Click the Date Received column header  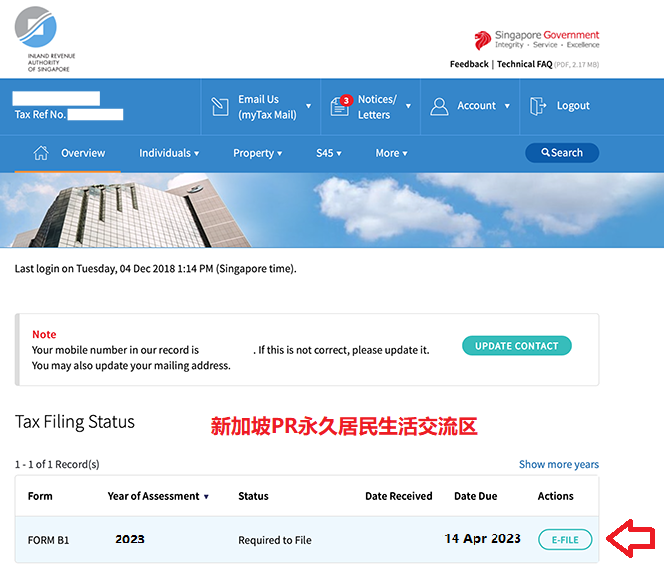pos(399,496)
